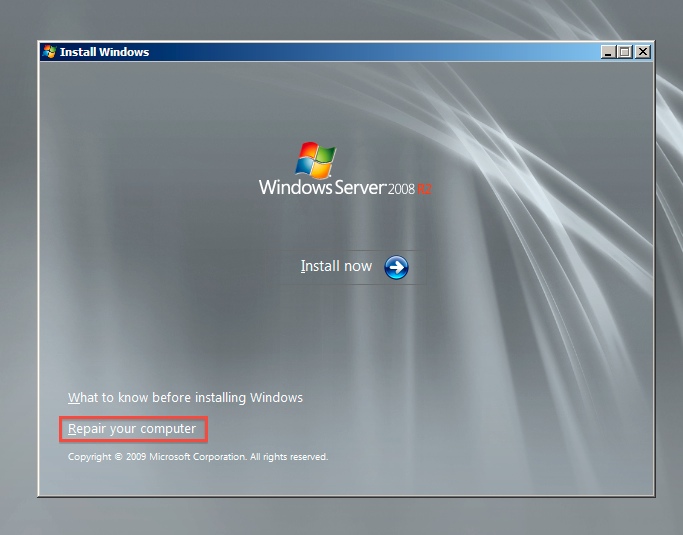Select the Install now text label
Screen dimensions: 683x535
click(x=336, y=267)
